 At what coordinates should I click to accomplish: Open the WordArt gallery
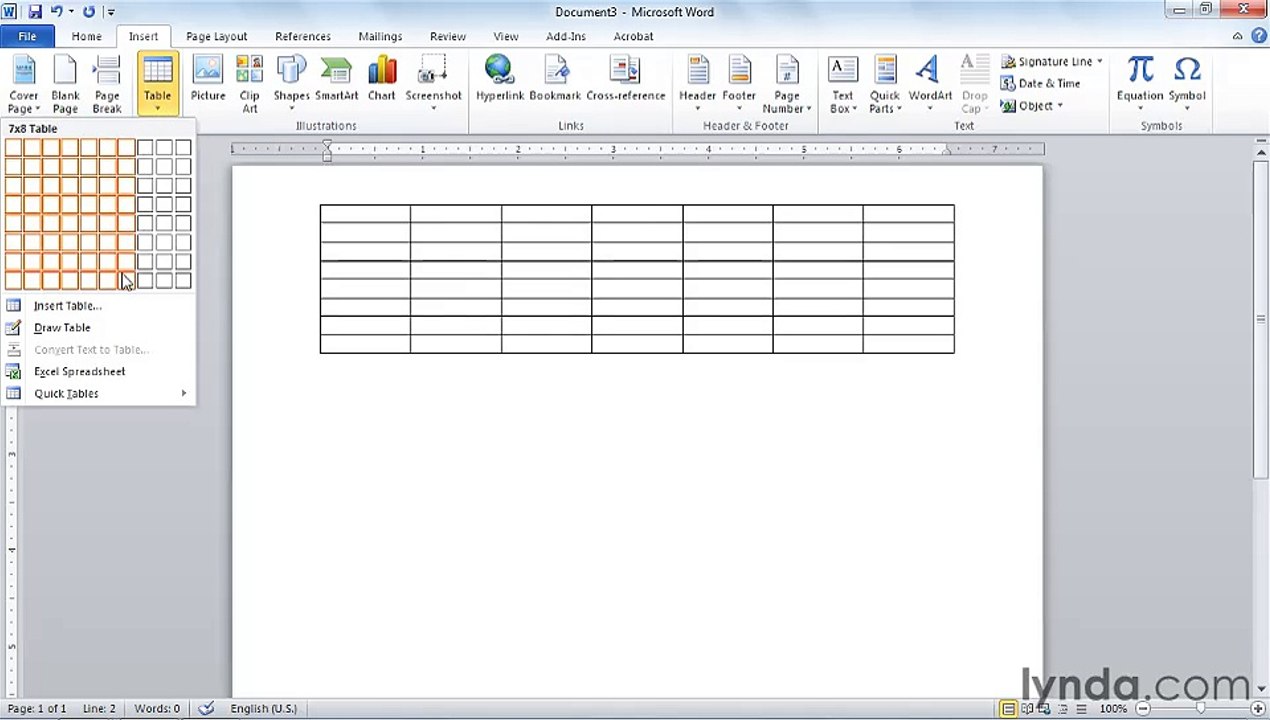coord(930,85)
